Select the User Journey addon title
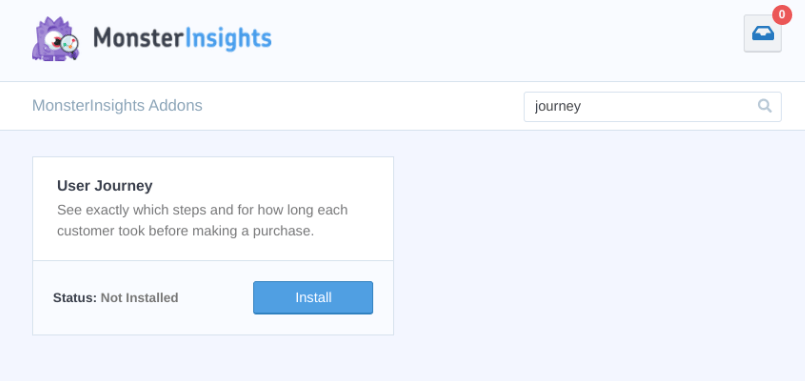 click(105, 186)
